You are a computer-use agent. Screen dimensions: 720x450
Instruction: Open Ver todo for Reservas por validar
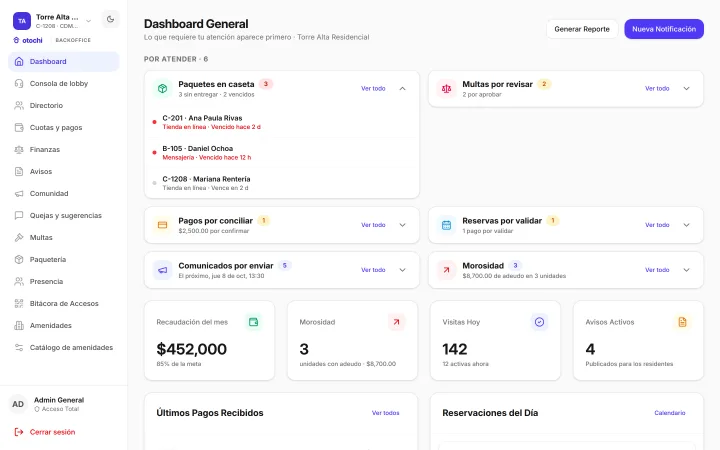657,225
